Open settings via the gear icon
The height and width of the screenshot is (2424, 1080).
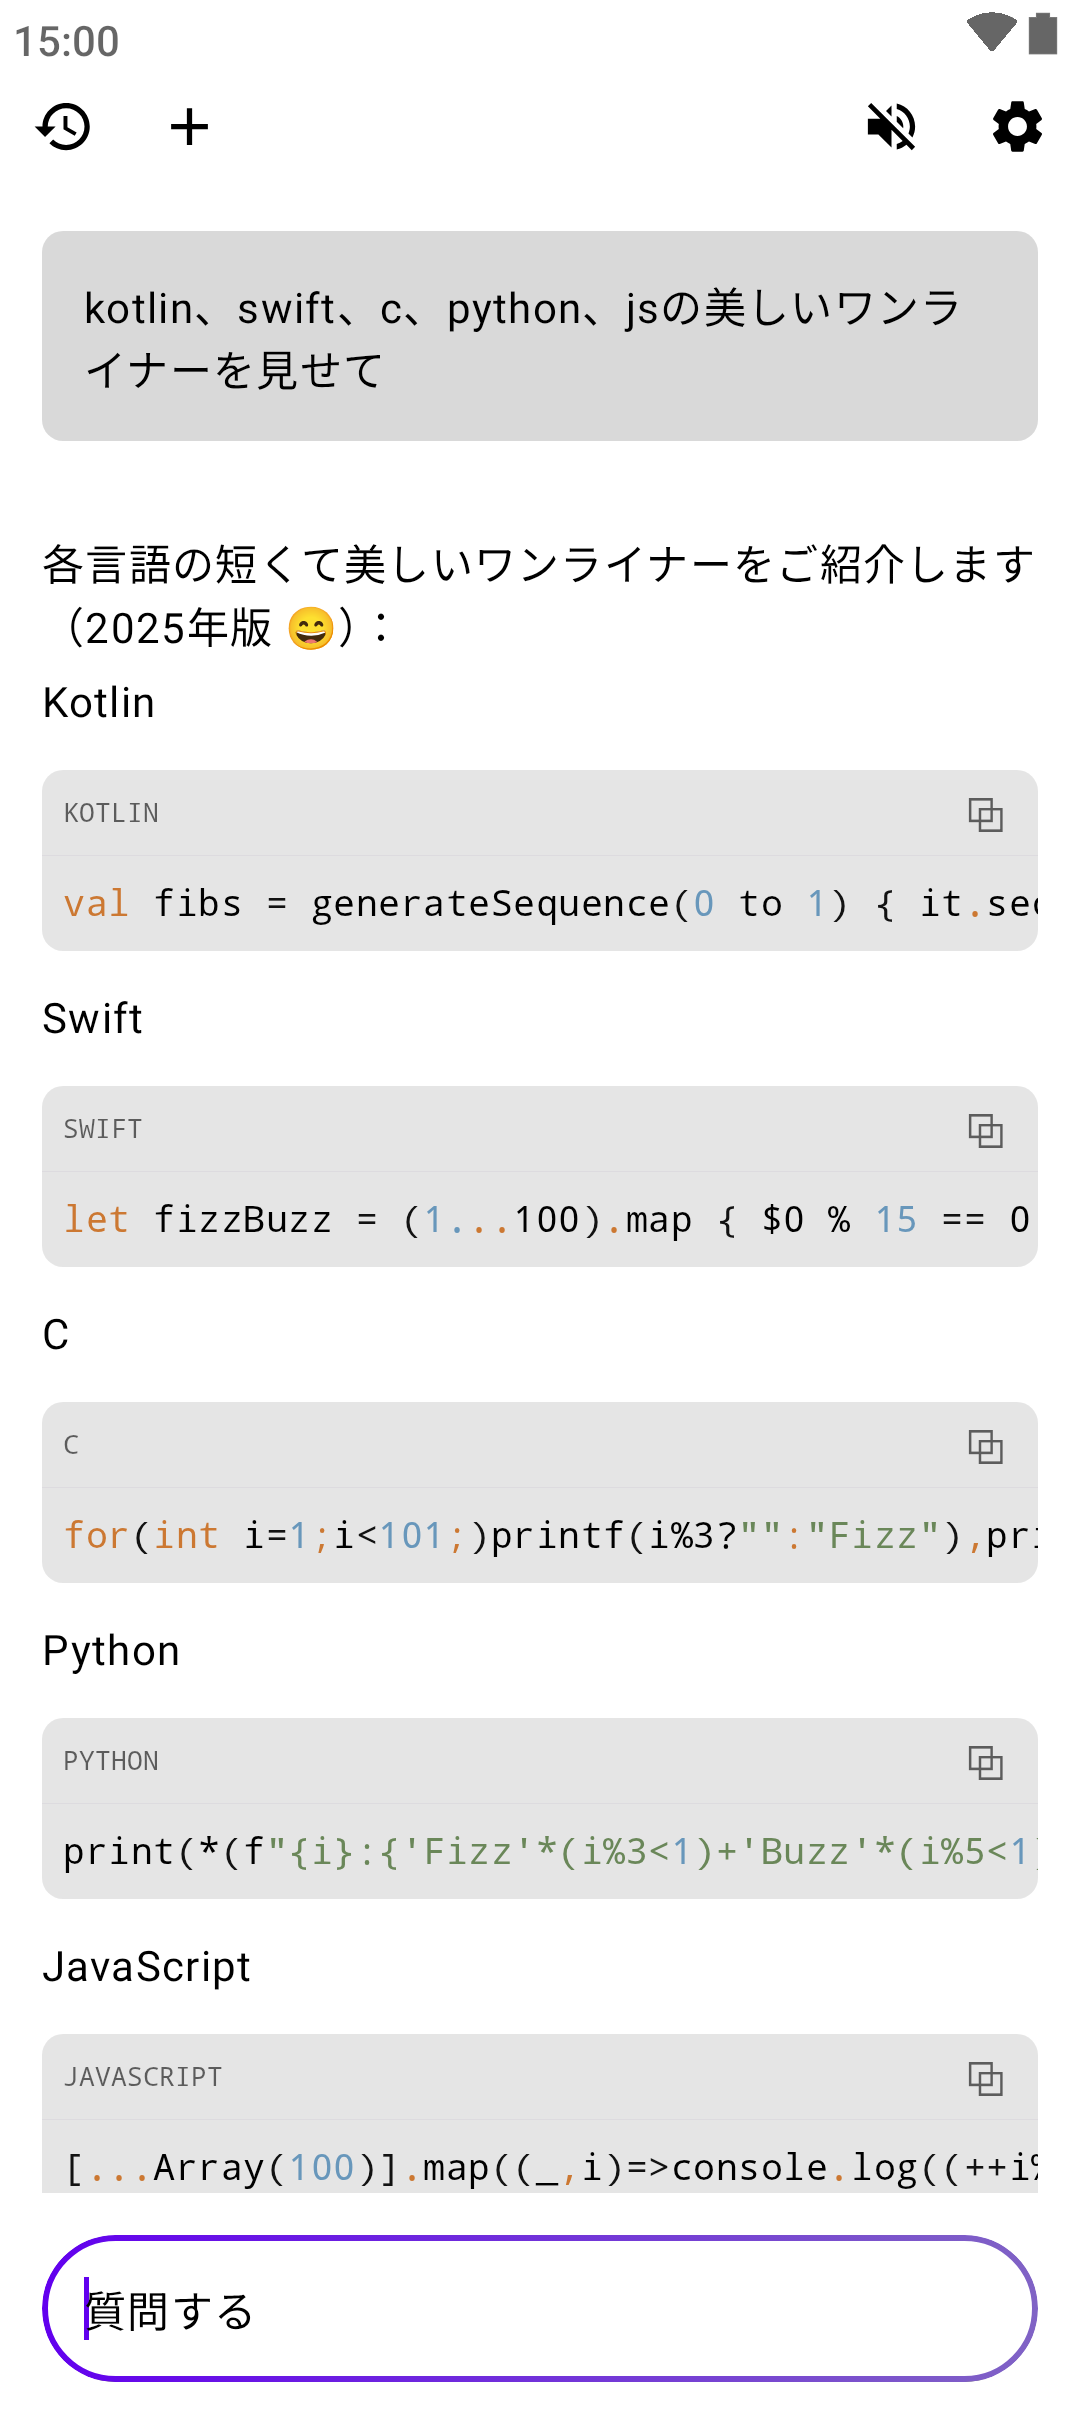tap(1017, 127)
